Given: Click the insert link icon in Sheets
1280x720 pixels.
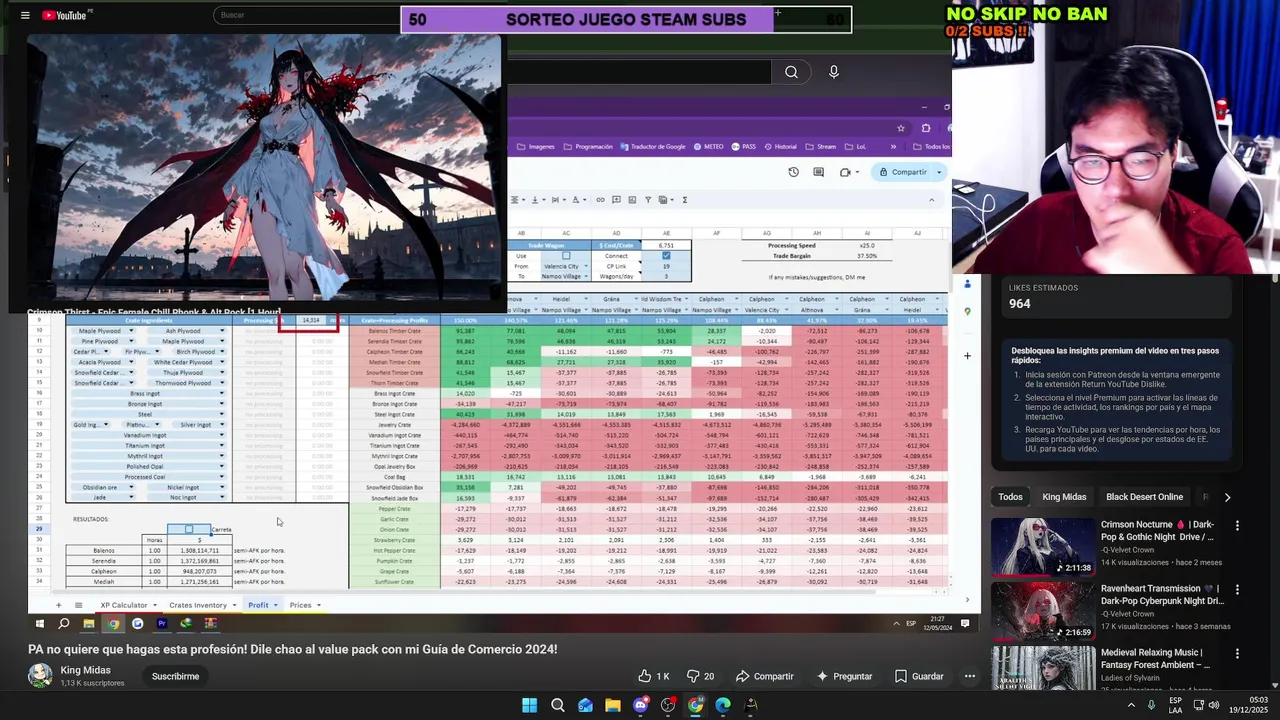Looking at the screenshot, I should click(x=600, y=200).
